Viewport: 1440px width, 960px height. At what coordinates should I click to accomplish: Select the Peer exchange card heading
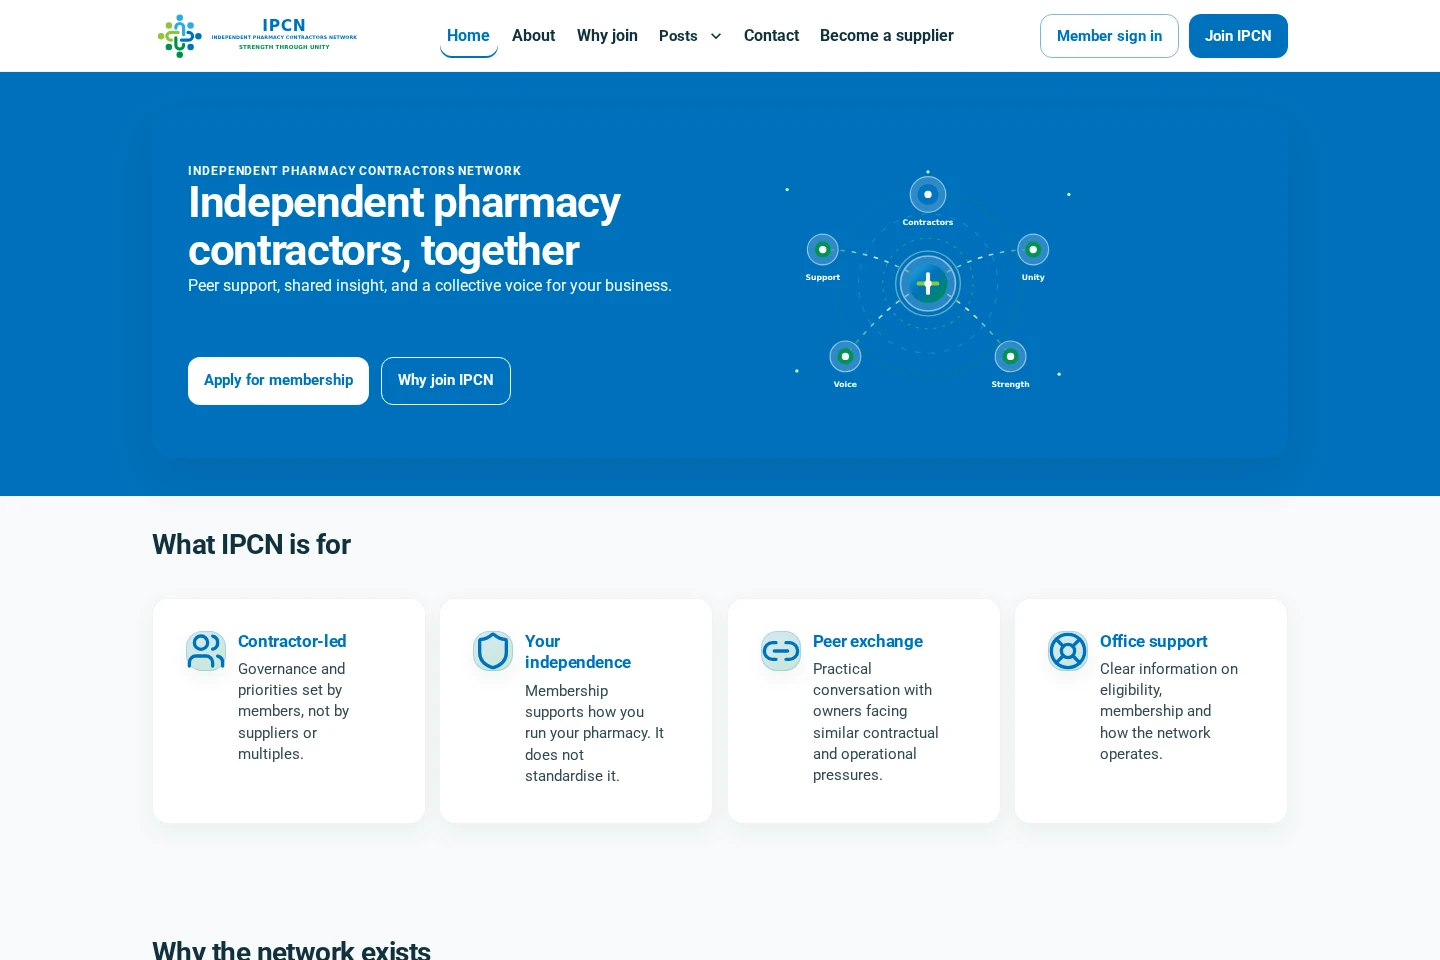coord(868,641)
